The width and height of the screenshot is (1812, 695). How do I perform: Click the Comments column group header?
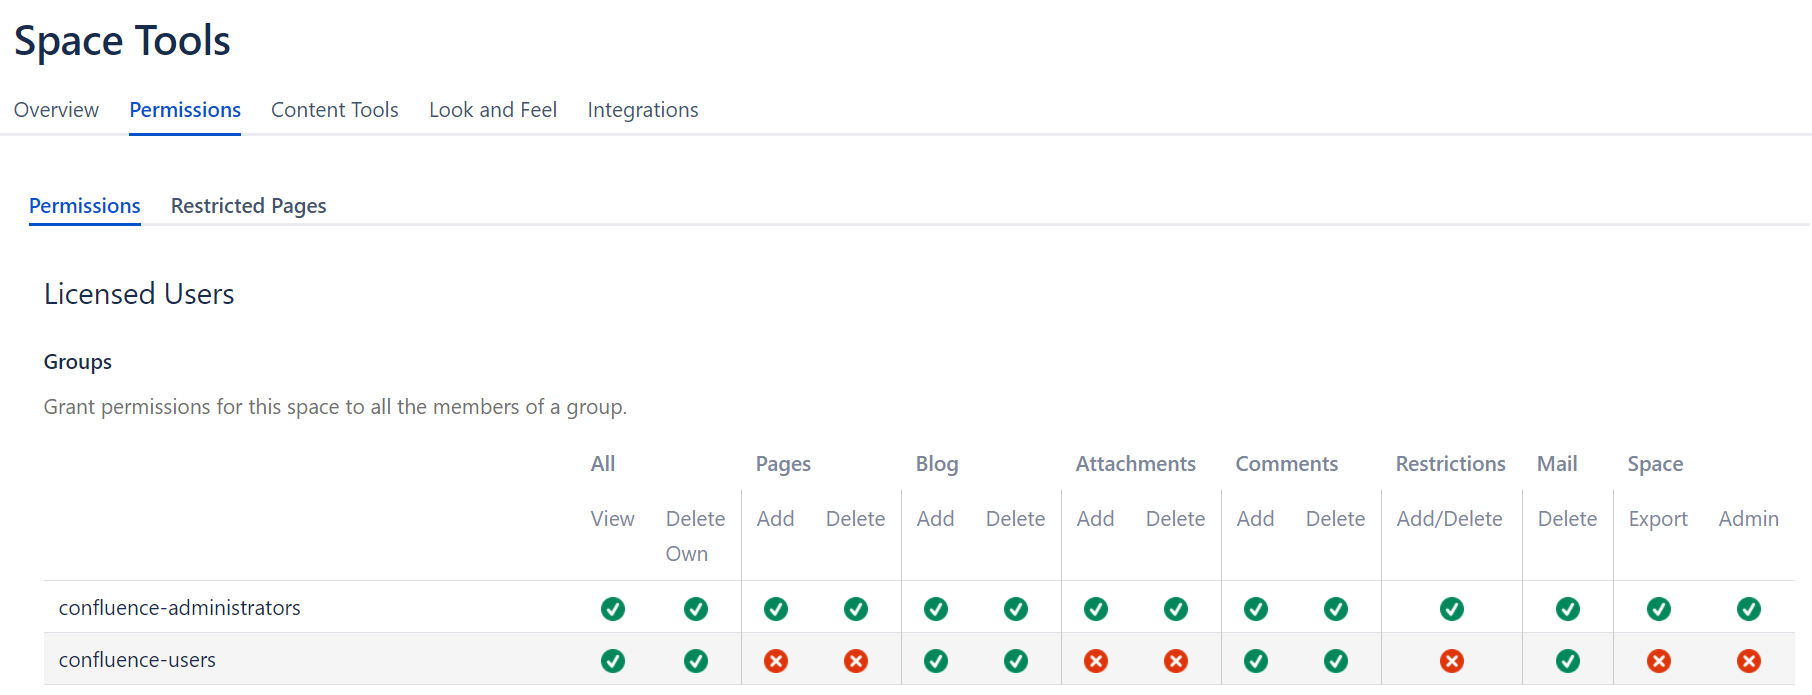1287,464
